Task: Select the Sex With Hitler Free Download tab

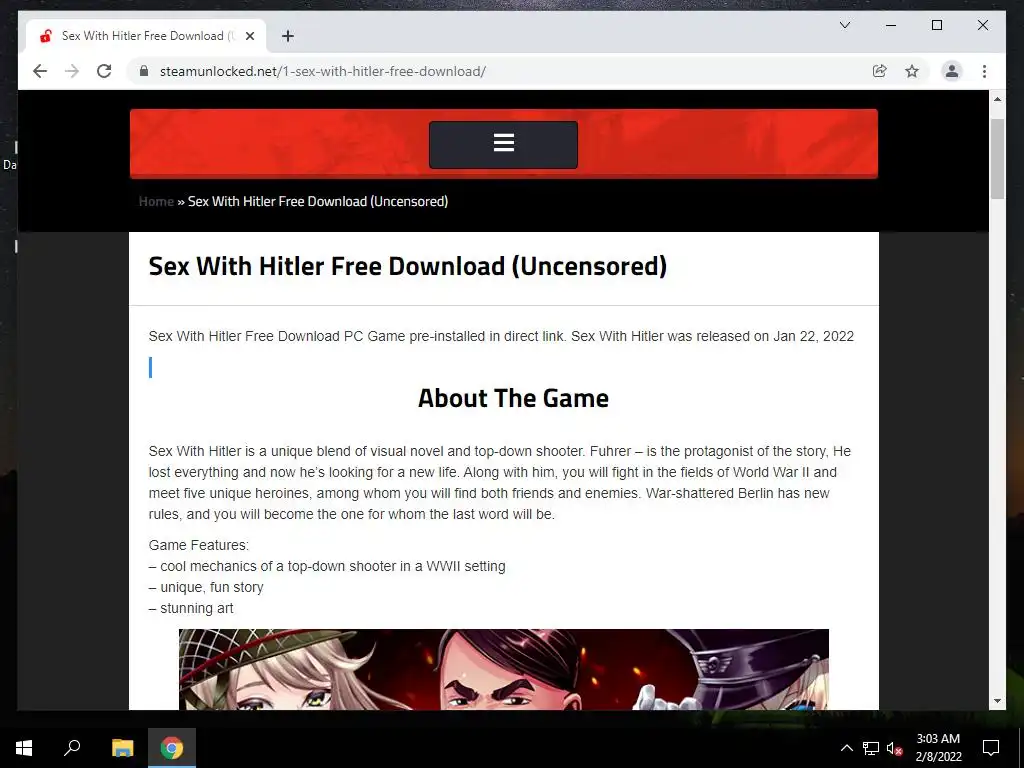Action: (x=146, y=36)
